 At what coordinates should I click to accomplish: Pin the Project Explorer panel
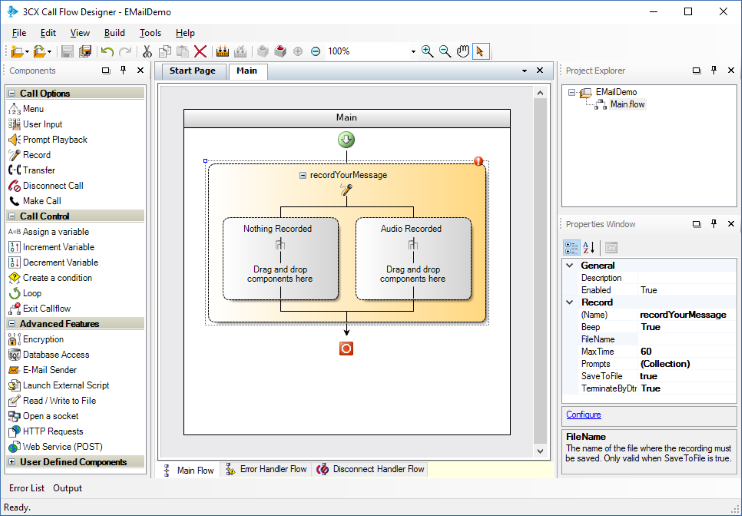tap(714, 70)
